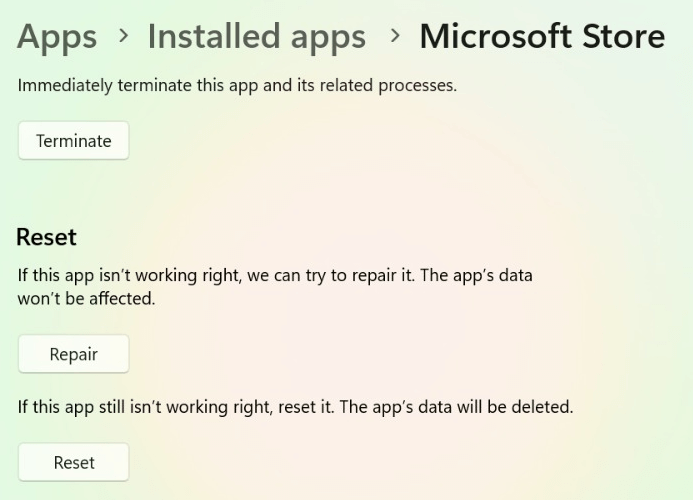Select the Reset section heading
Viewport: 693px width, 500px height.
[47, 237]
